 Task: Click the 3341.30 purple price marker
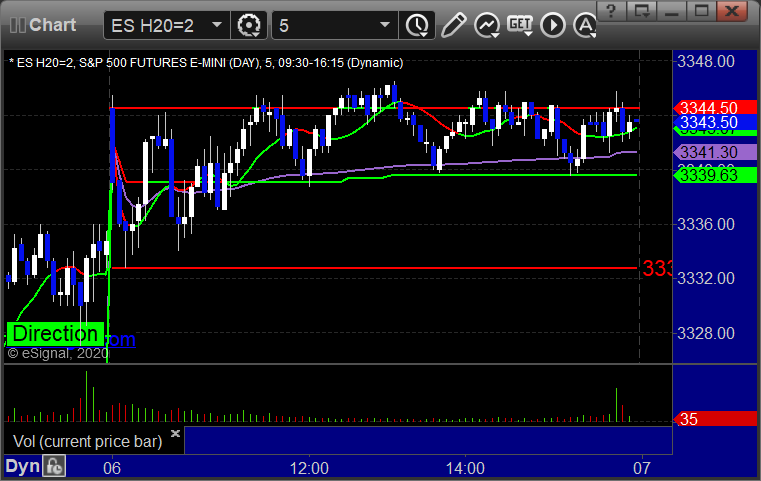coord(715,152)
